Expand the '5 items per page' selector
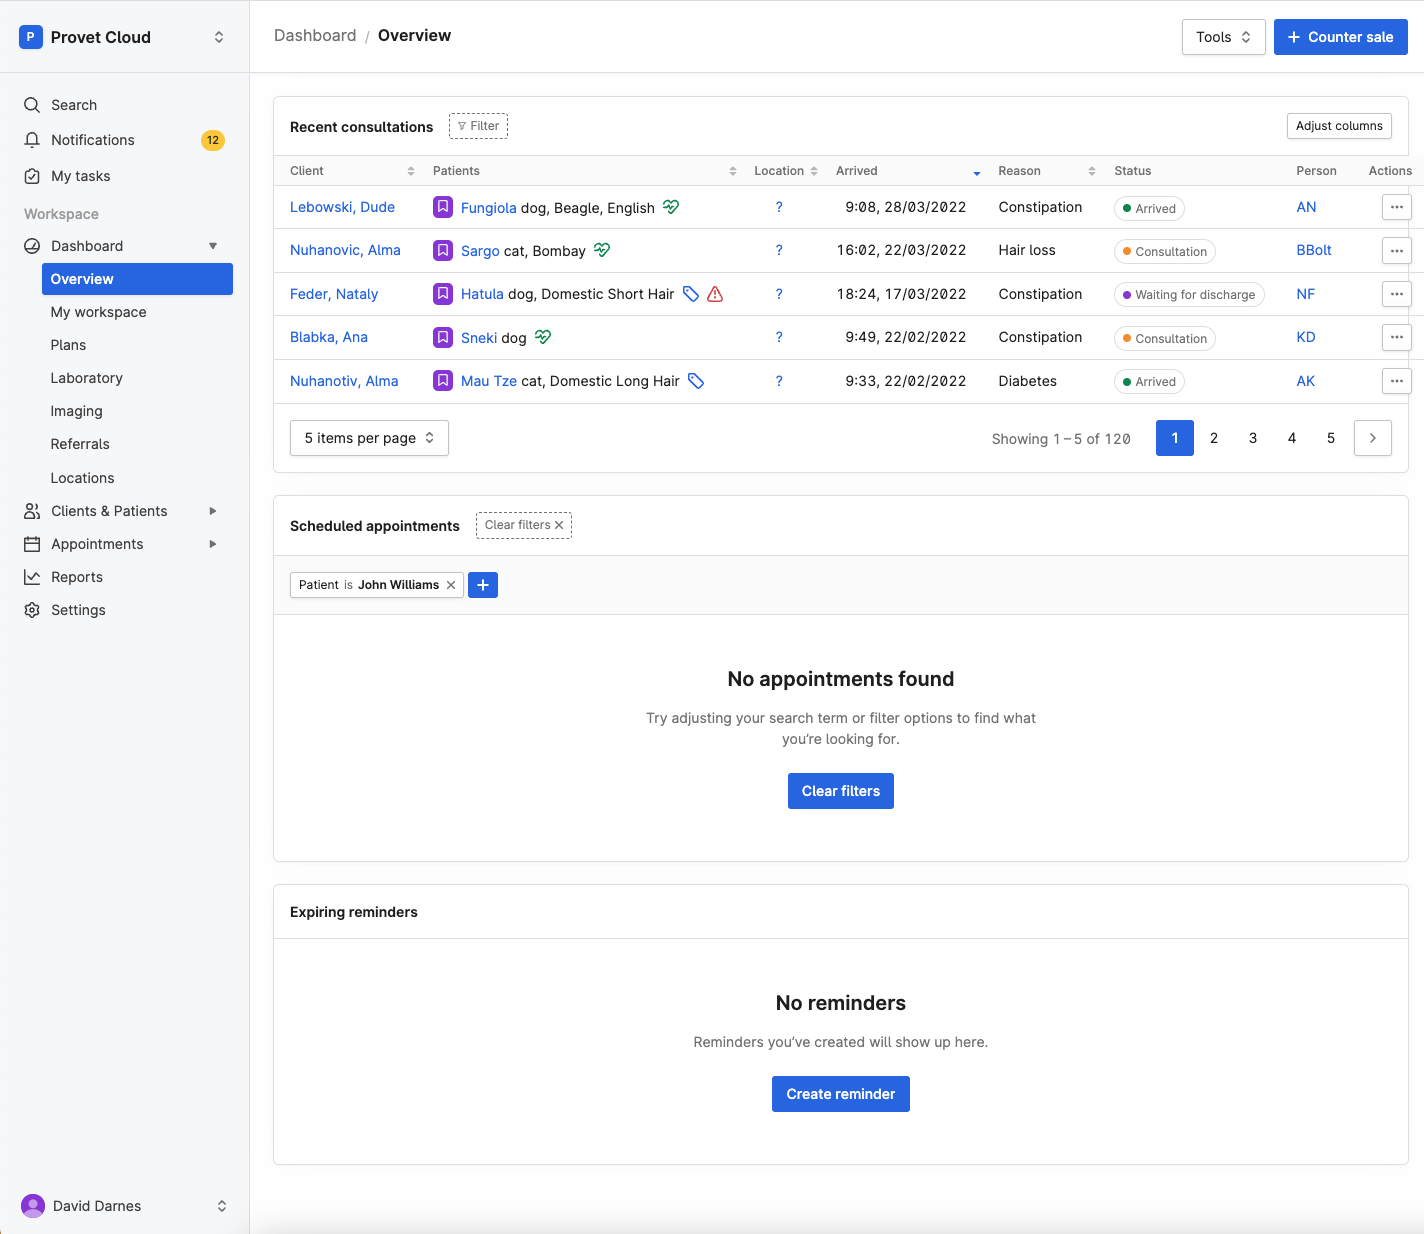 (368, 438)
